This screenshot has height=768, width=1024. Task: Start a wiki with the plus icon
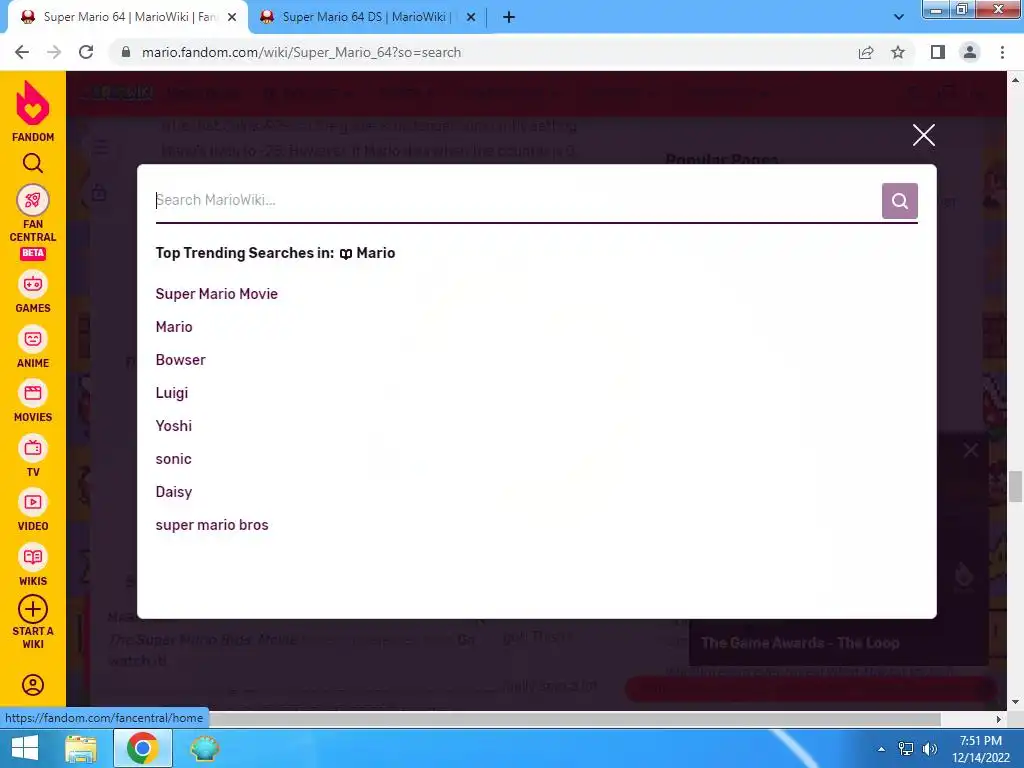click(33, 609)
